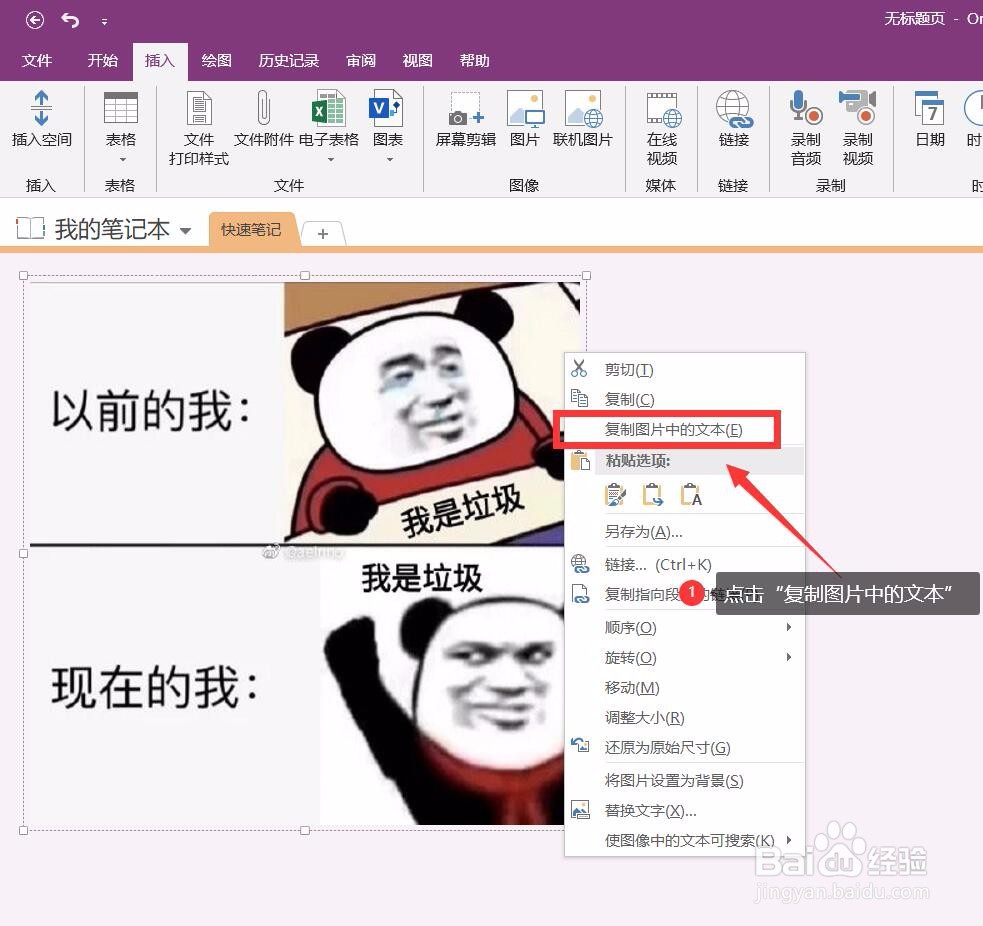Insert today's date with 日期 icon
The height and width of the screenshot is (926, 983).
point(928,120)
